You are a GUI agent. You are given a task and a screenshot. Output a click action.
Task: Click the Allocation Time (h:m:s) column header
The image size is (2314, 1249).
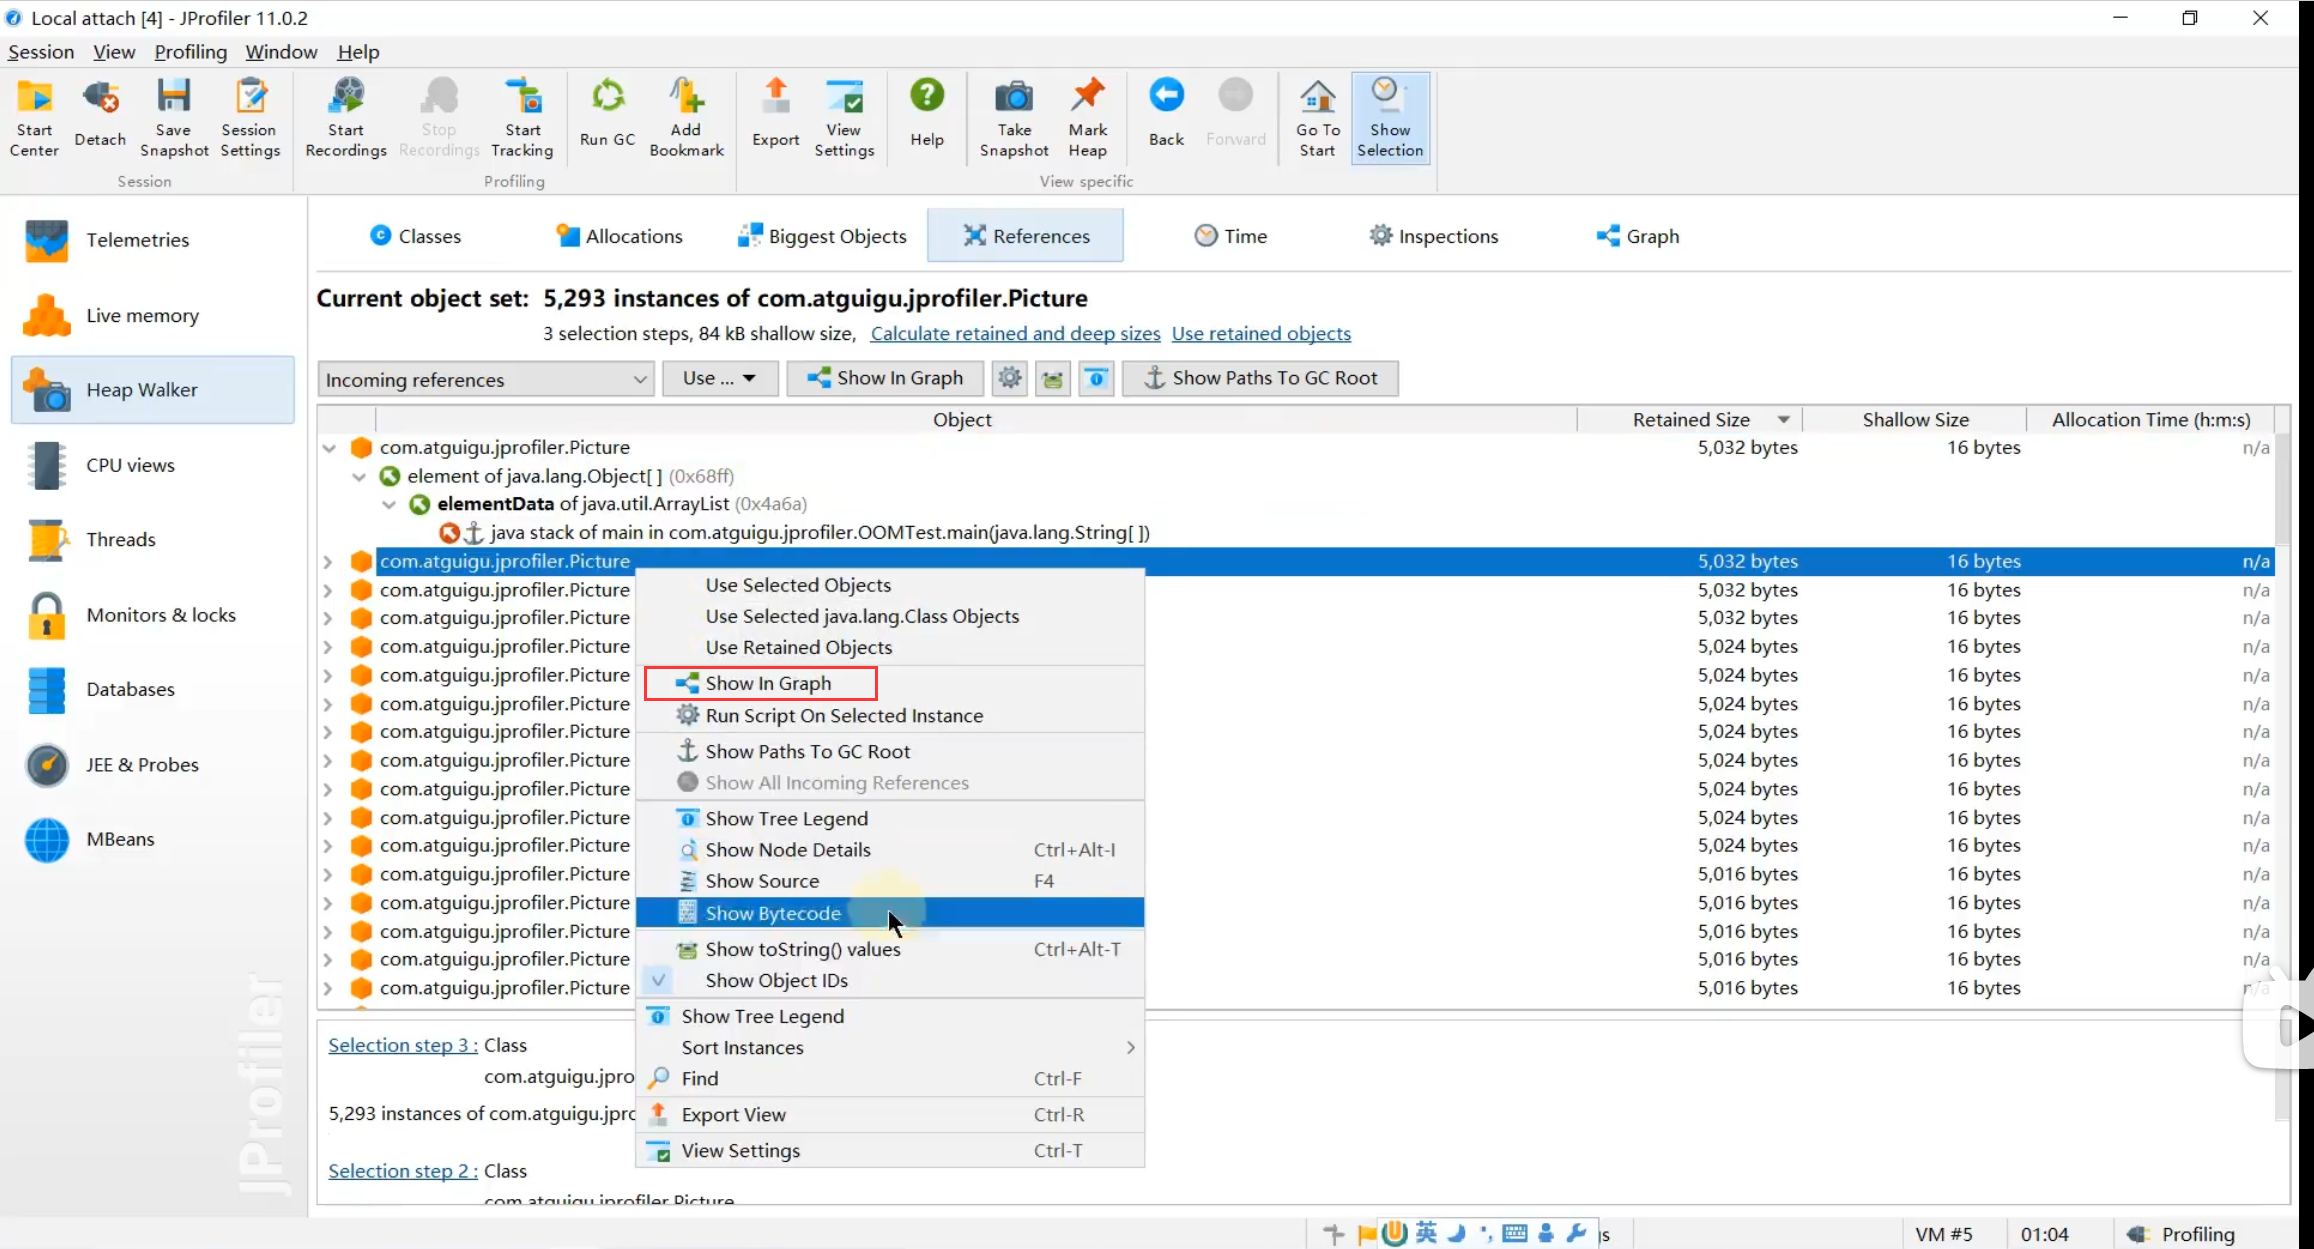(2151, 420)
